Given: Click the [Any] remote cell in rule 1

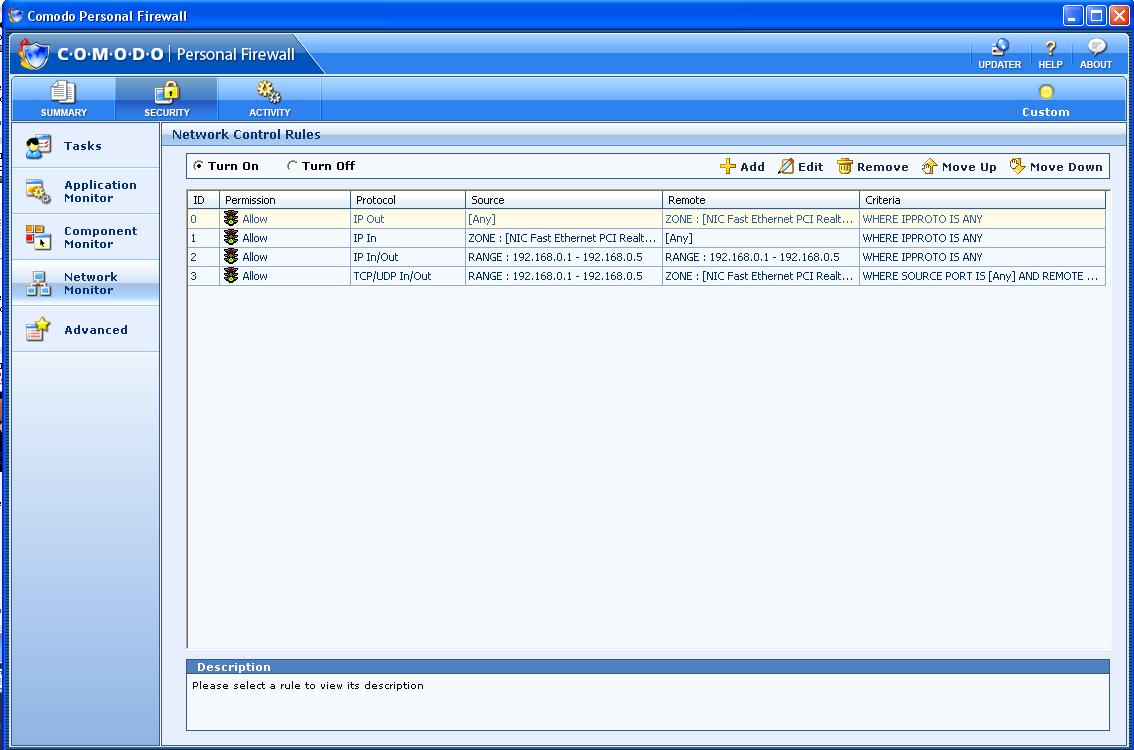Looking at the screenshot, I should [x=761, y=238].
